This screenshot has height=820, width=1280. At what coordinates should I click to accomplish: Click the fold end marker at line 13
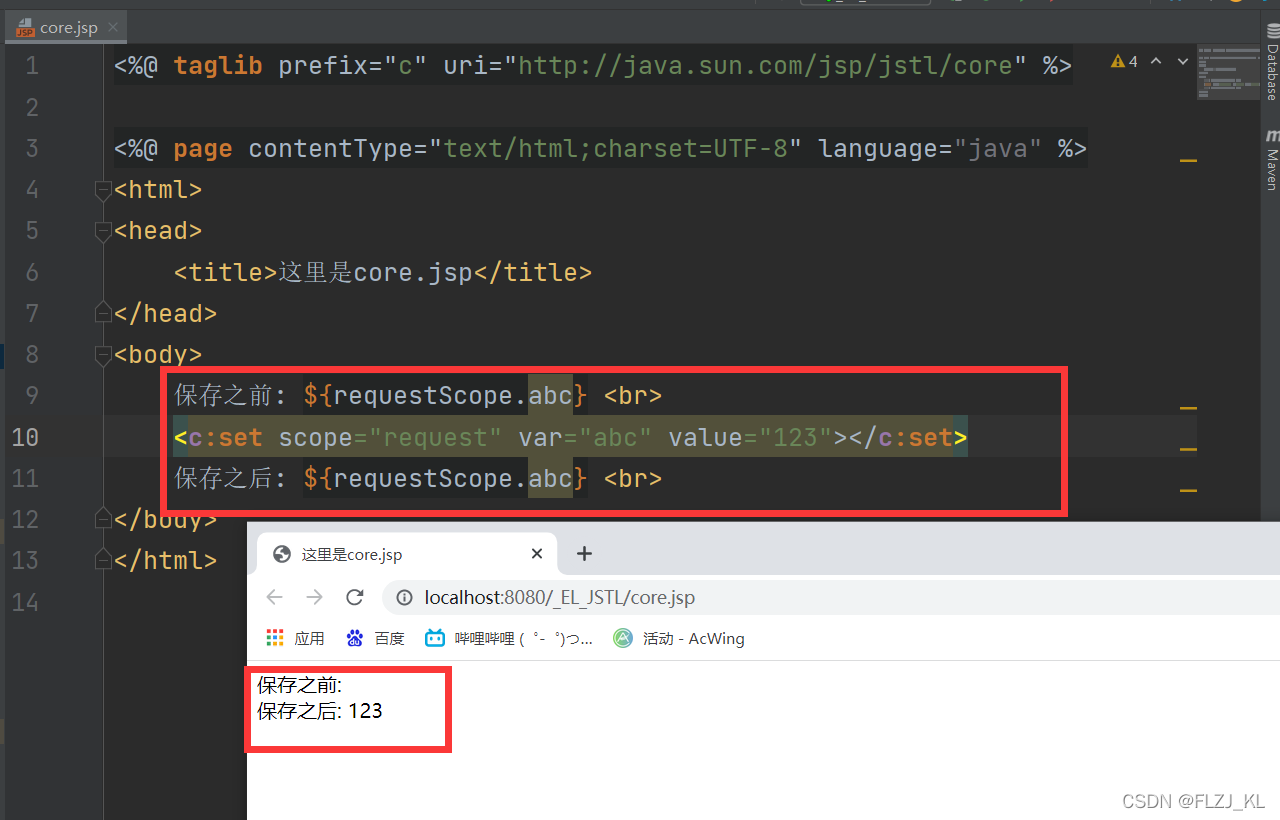pos(101,560)
